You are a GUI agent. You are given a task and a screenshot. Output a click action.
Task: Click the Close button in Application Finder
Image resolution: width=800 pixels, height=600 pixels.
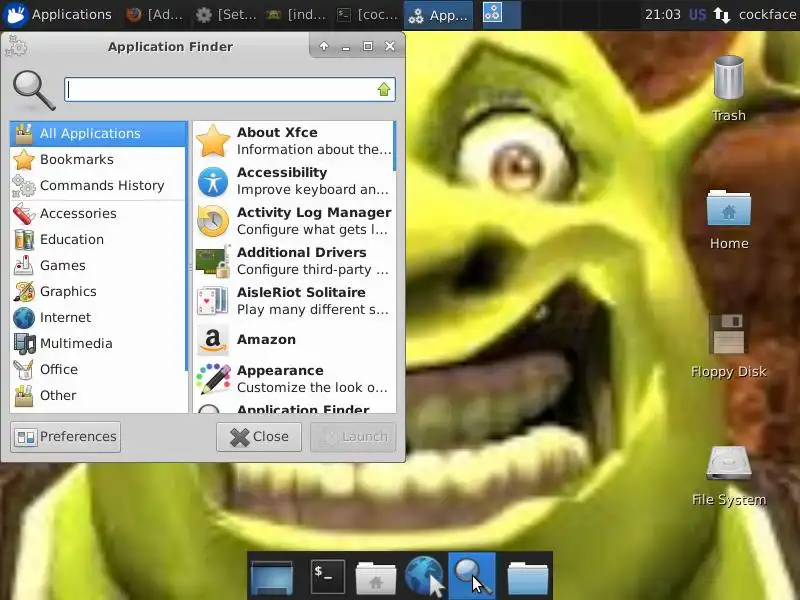(259, 437)
